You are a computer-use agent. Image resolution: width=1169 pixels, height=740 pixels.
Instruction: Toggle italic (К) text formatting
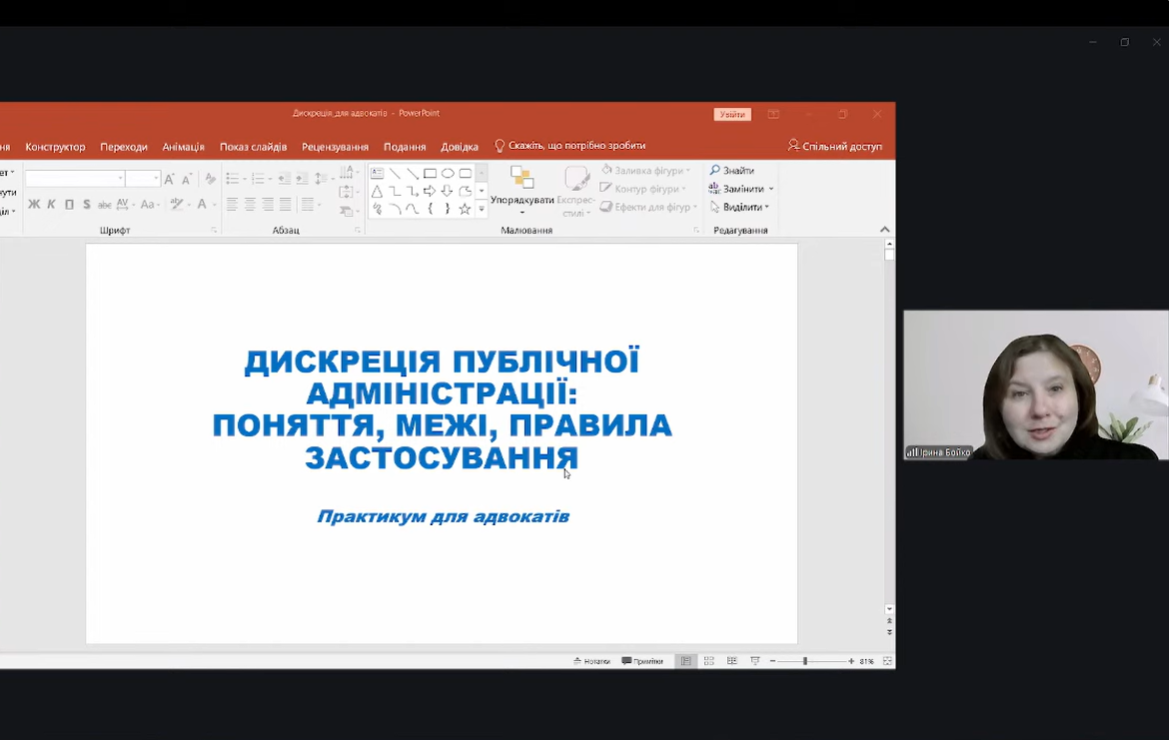(51, 205)
